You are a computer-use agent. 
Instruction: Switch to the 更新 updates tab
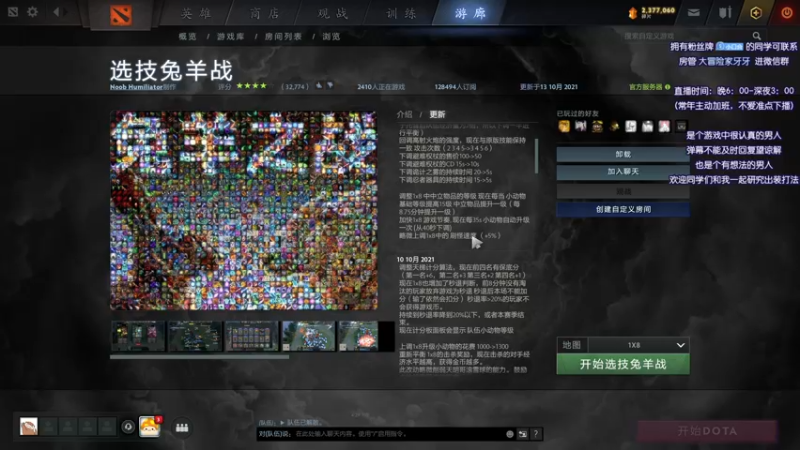[437, 114]
